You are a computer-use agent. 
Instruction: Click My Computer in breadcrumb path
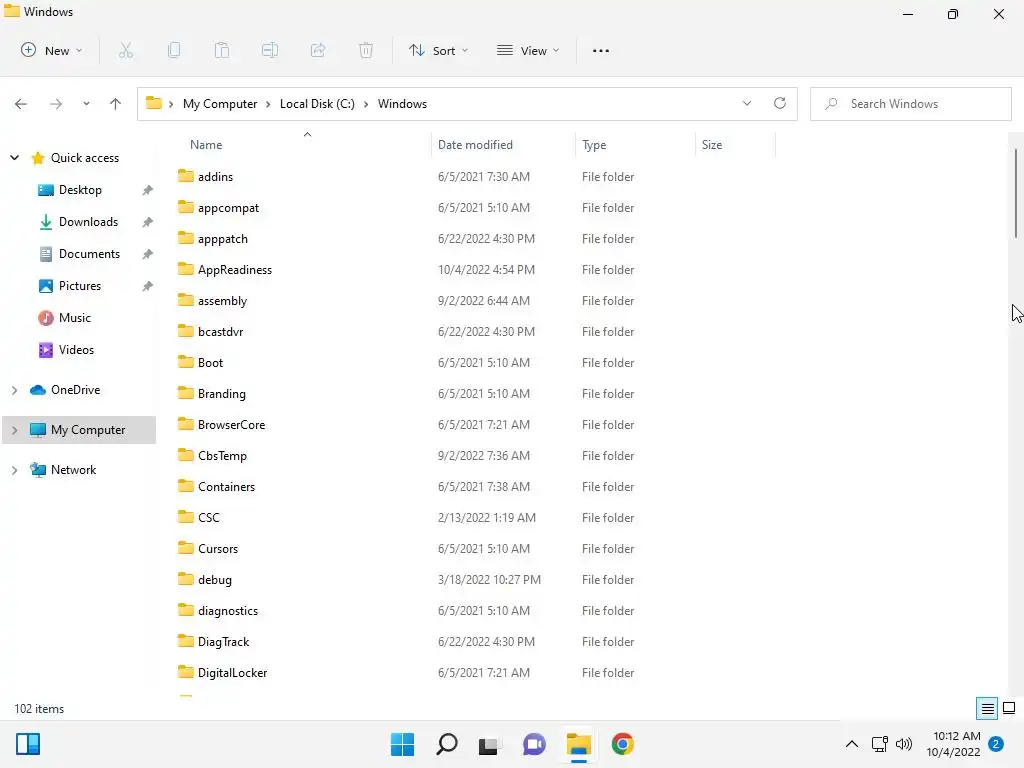[x=220, y=104]
